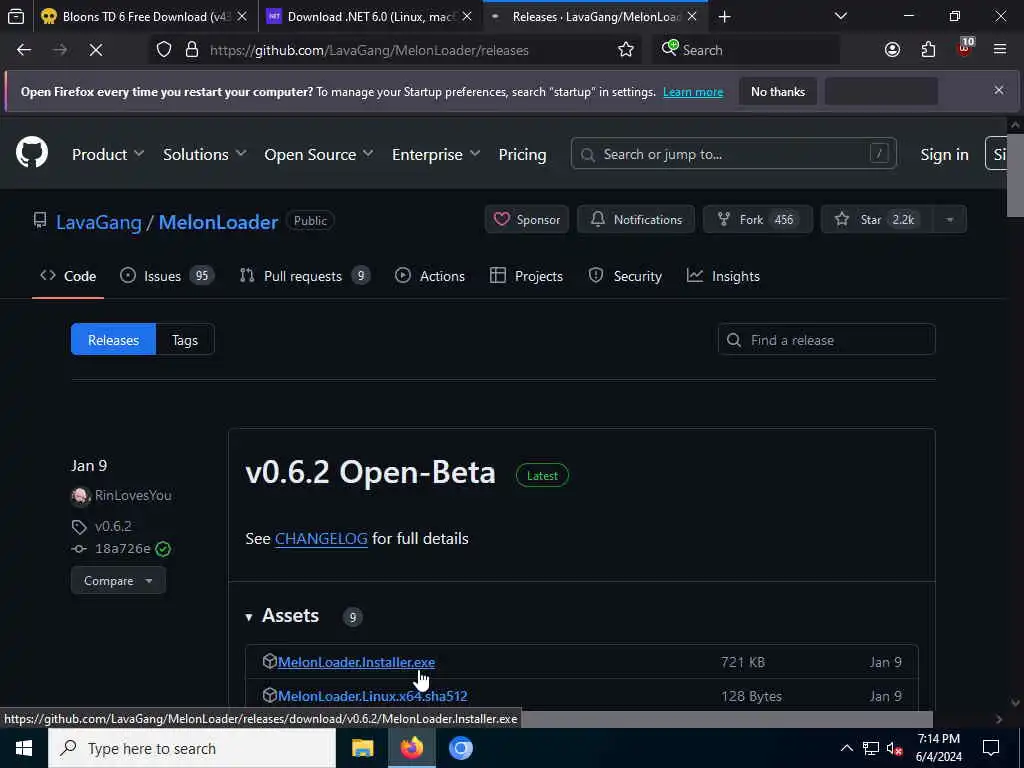Expand the Solutions menu
The image size is (1024, 768).
[204, 154]
